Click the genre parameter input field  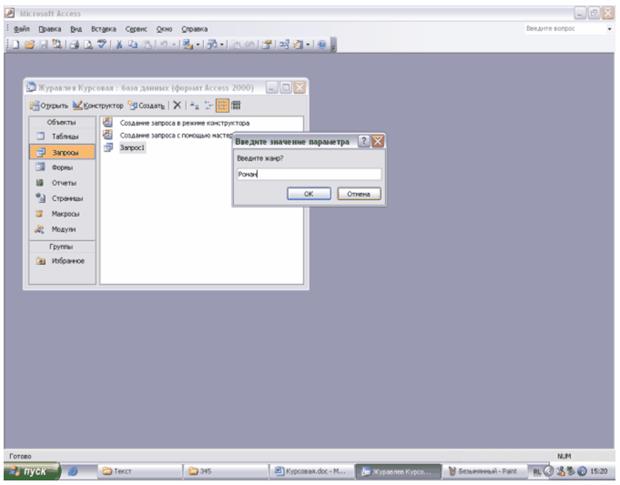tap(309, 174)
